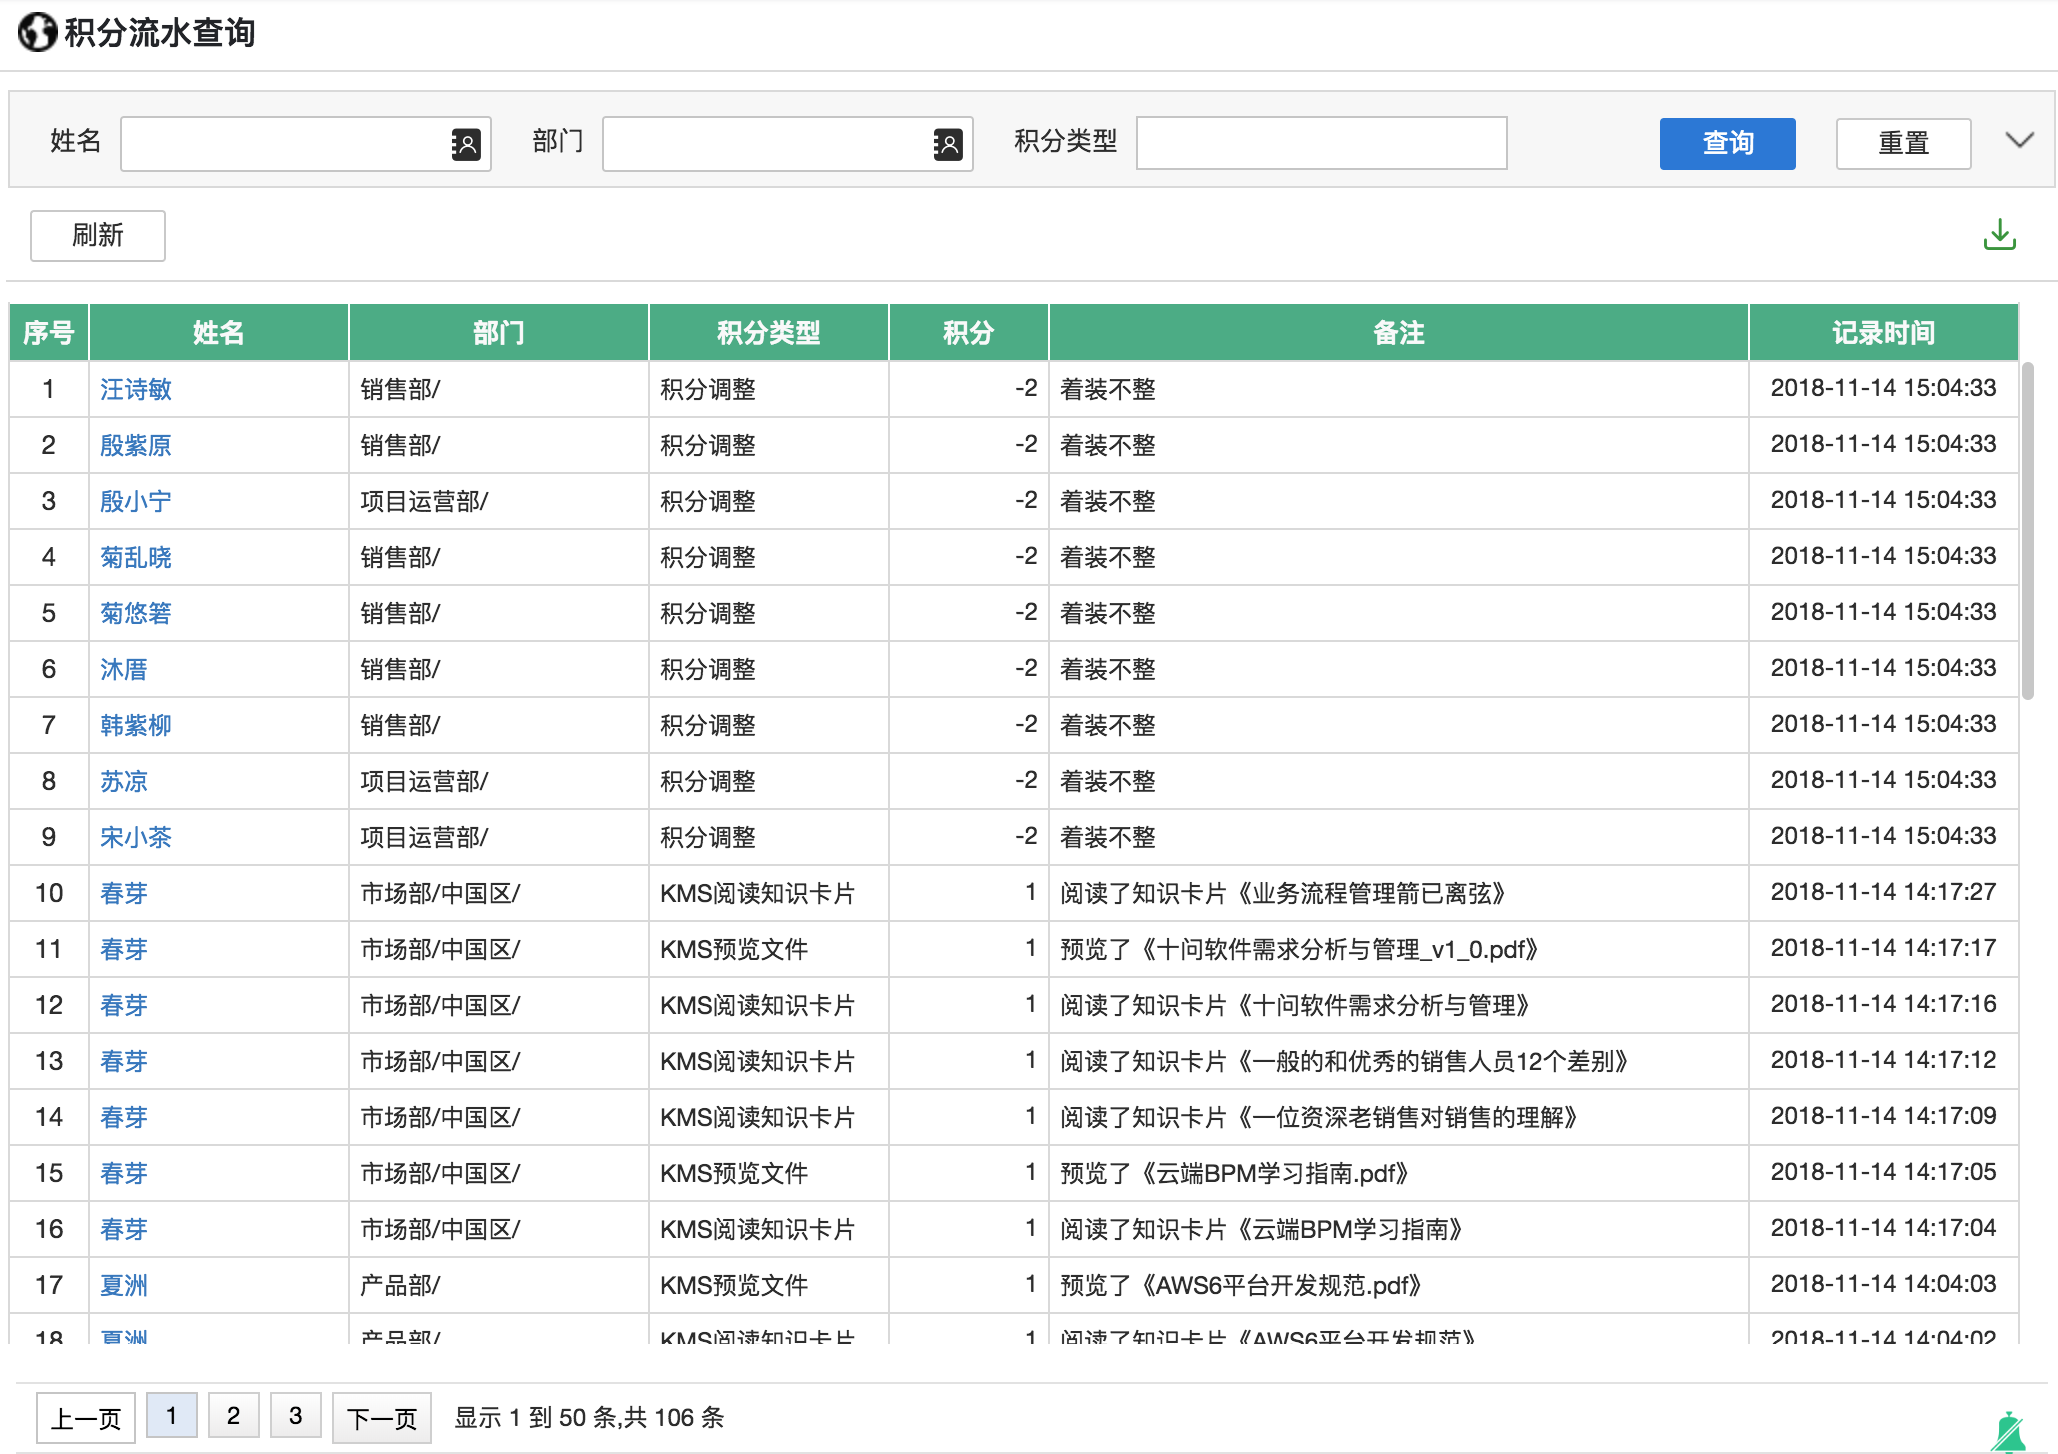Go to 上一页 previous page

click(86, 1418)
